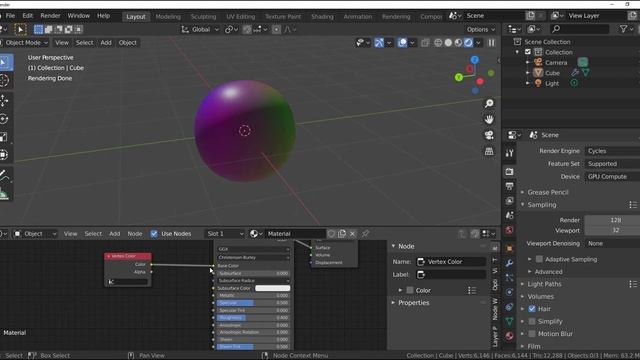The height and width of the screenshot is (360, 640).
Task: Open the Feature Set Supported dropdown
Action: coord(612,164)
